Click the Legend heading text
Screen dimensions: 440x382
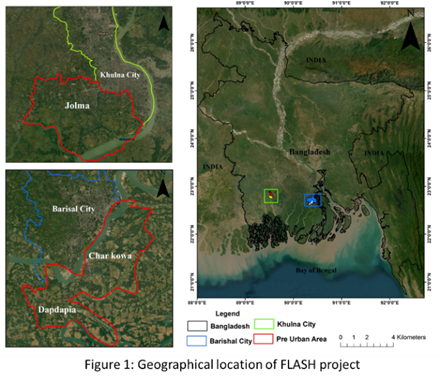pyautogui.click(x=227, y=314)
